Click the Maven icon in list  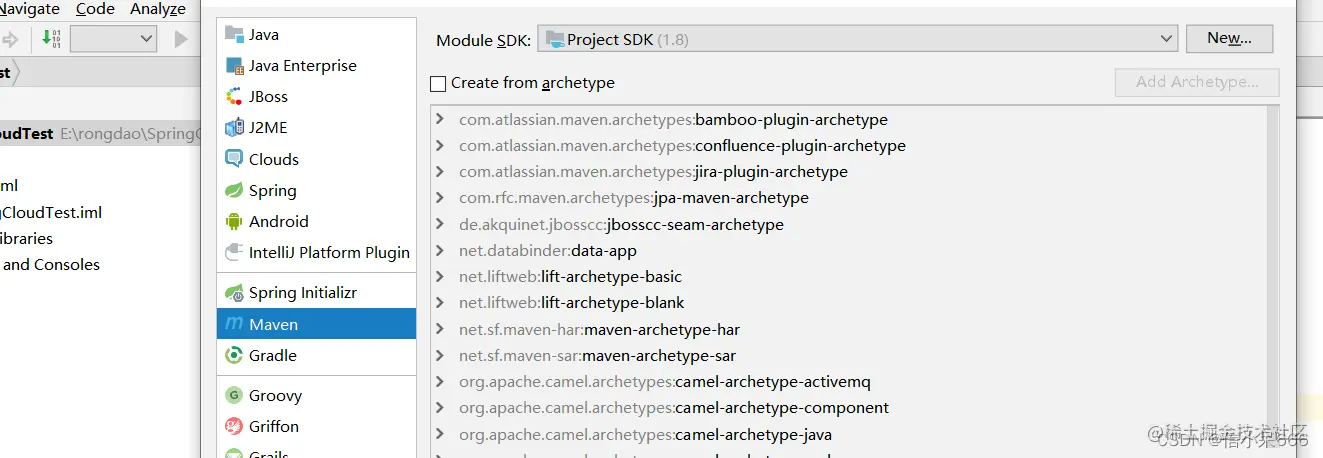234,325
